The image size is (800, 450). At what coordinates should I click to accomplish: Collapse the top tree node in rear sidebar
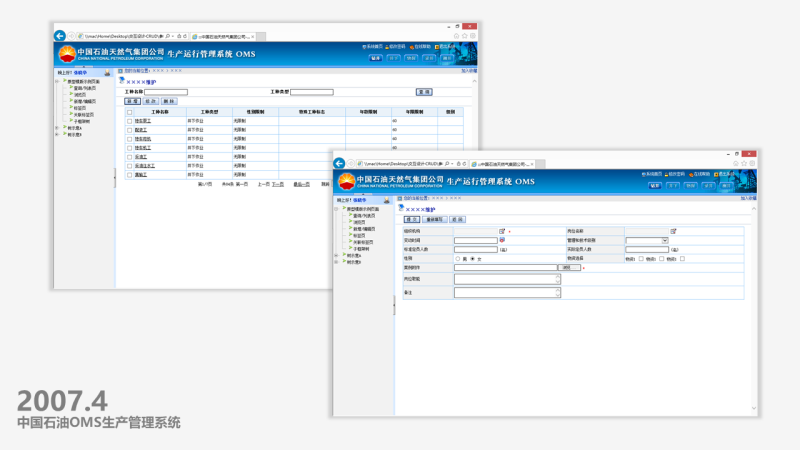(57, 81)
